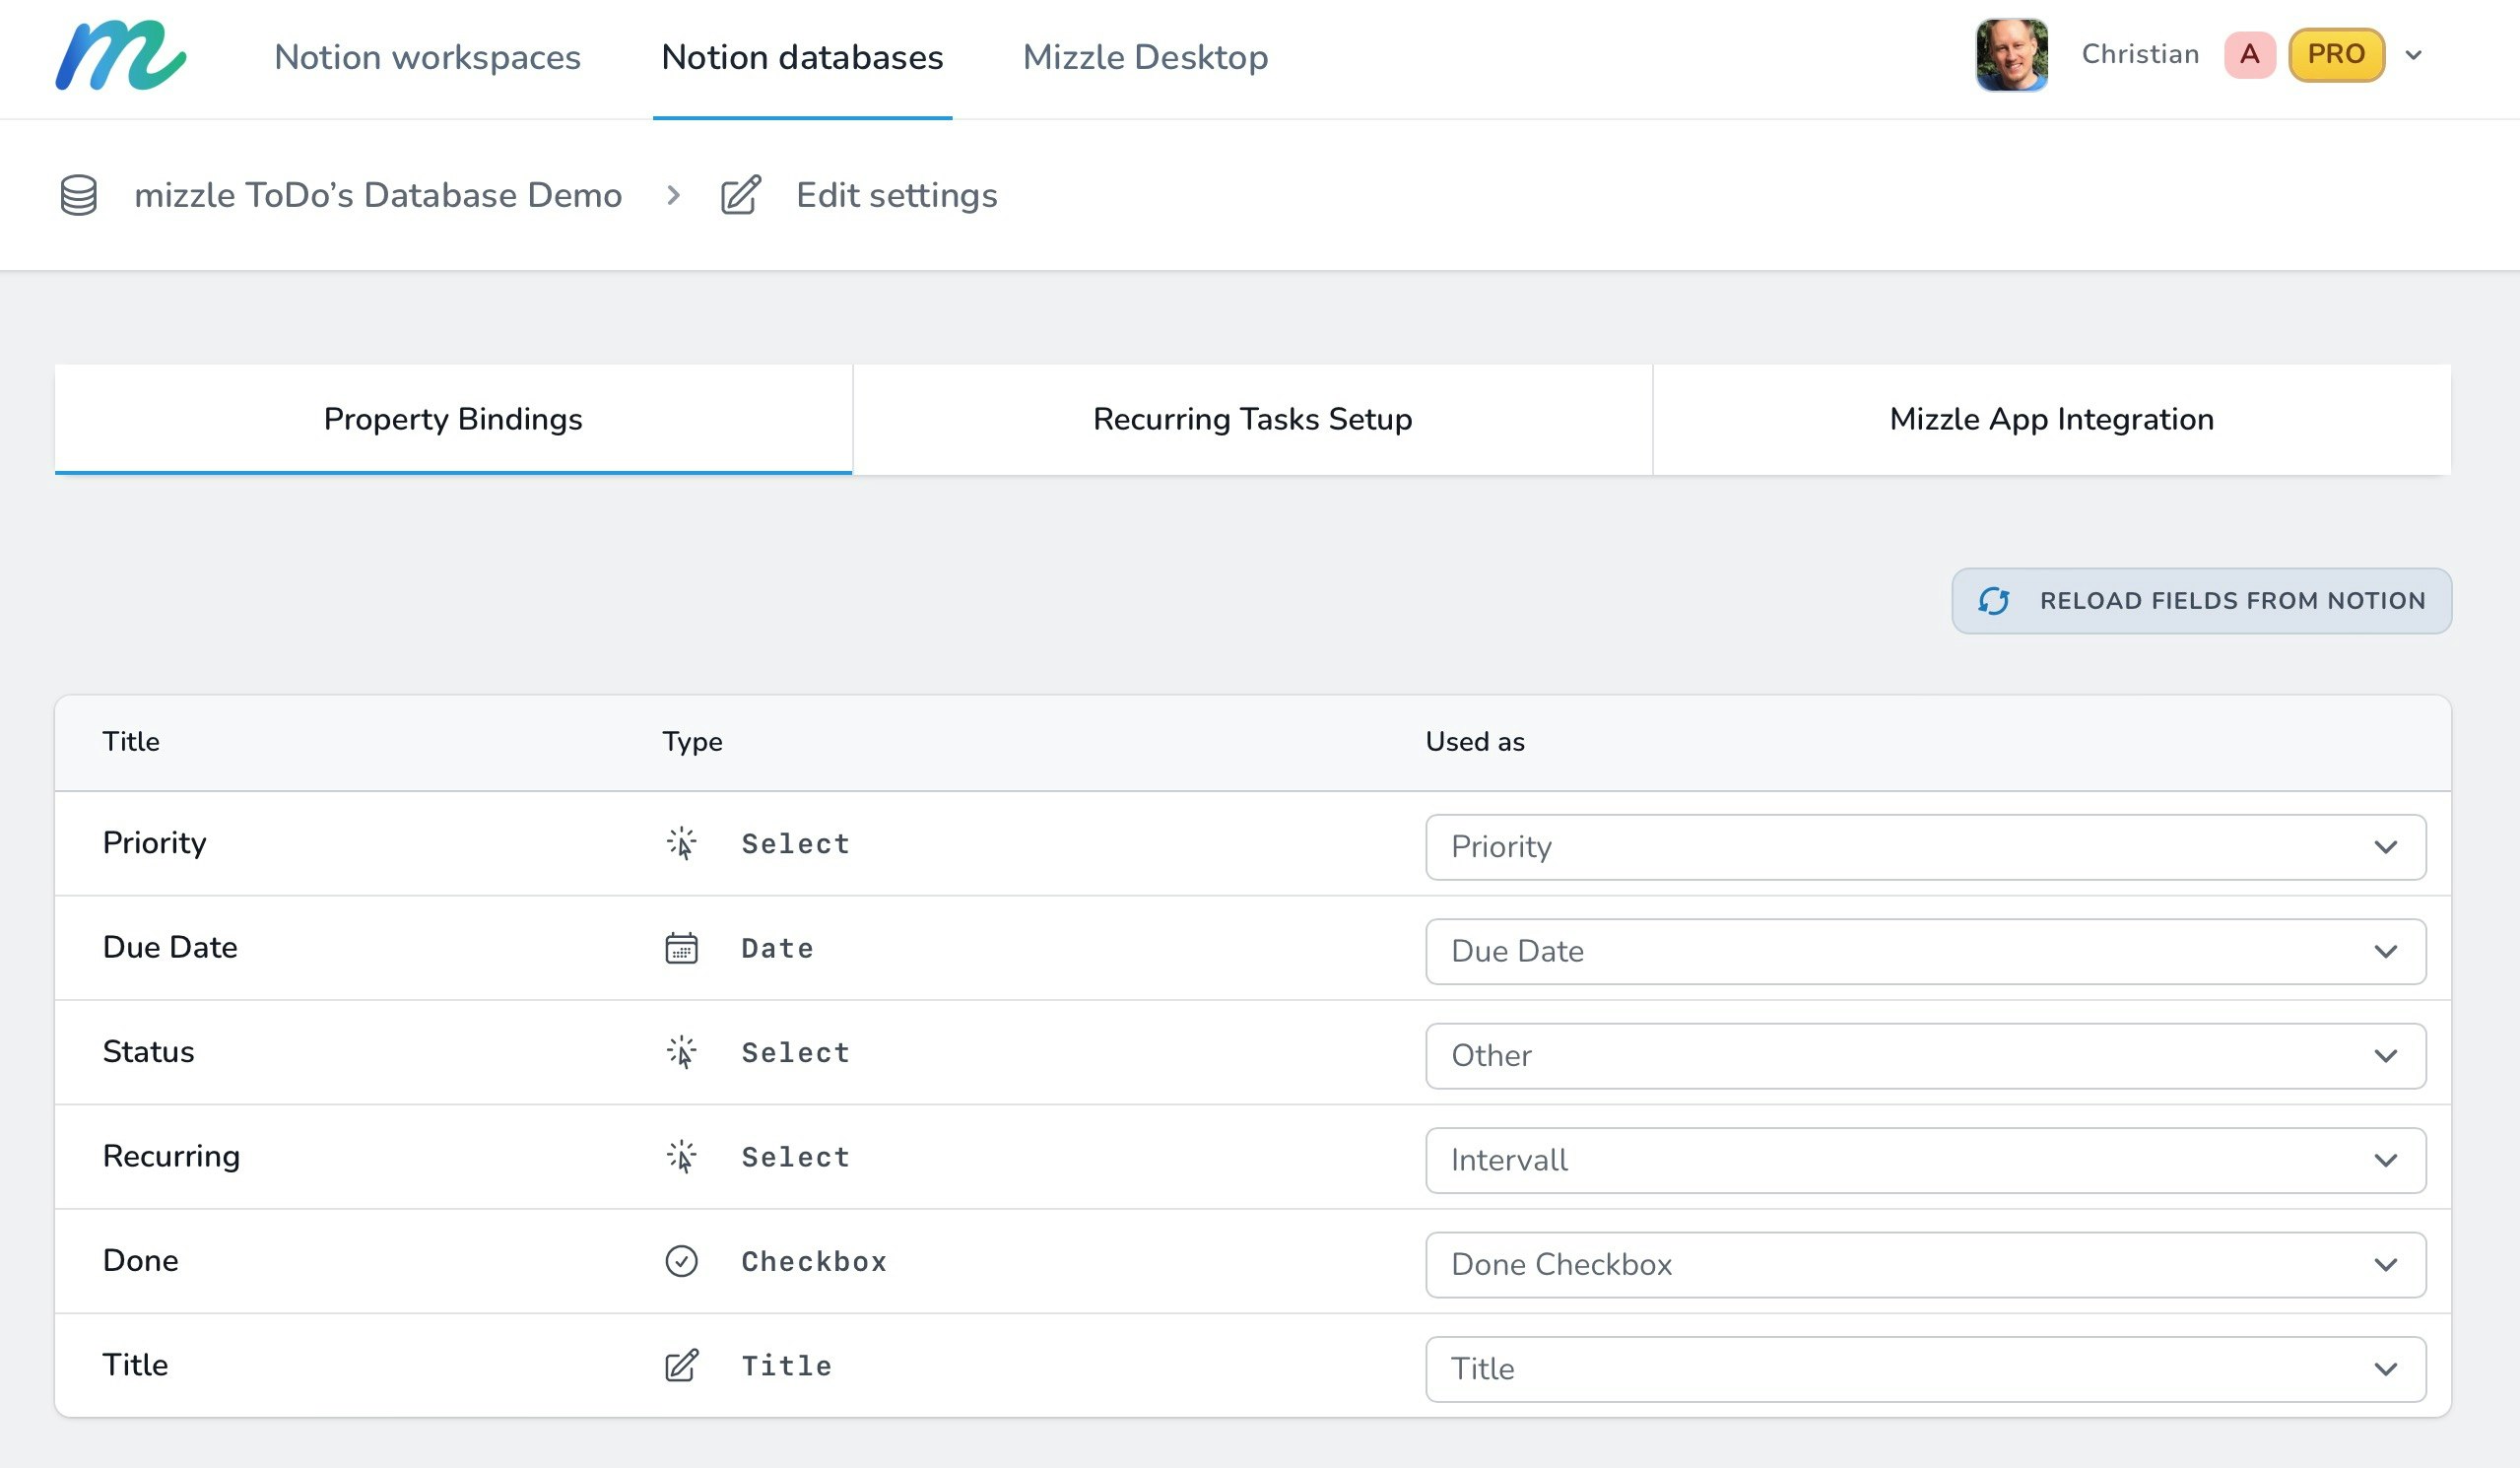
Task: Click the 'Used as' column header
Action: [1475, 742]
